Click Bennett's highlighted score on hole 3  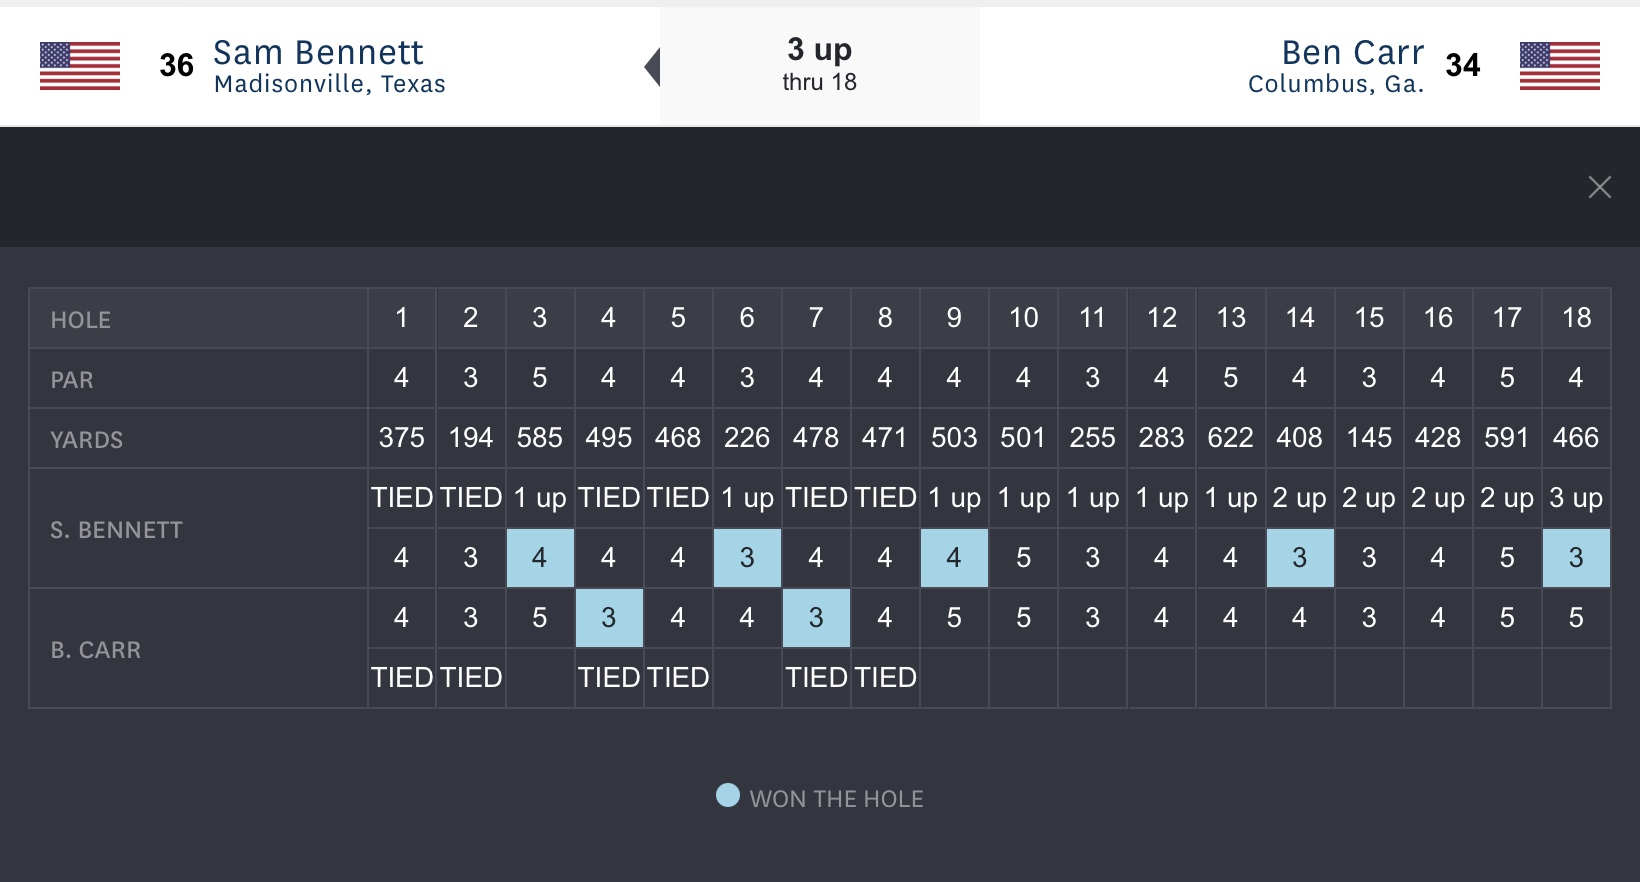coord(540,558)
